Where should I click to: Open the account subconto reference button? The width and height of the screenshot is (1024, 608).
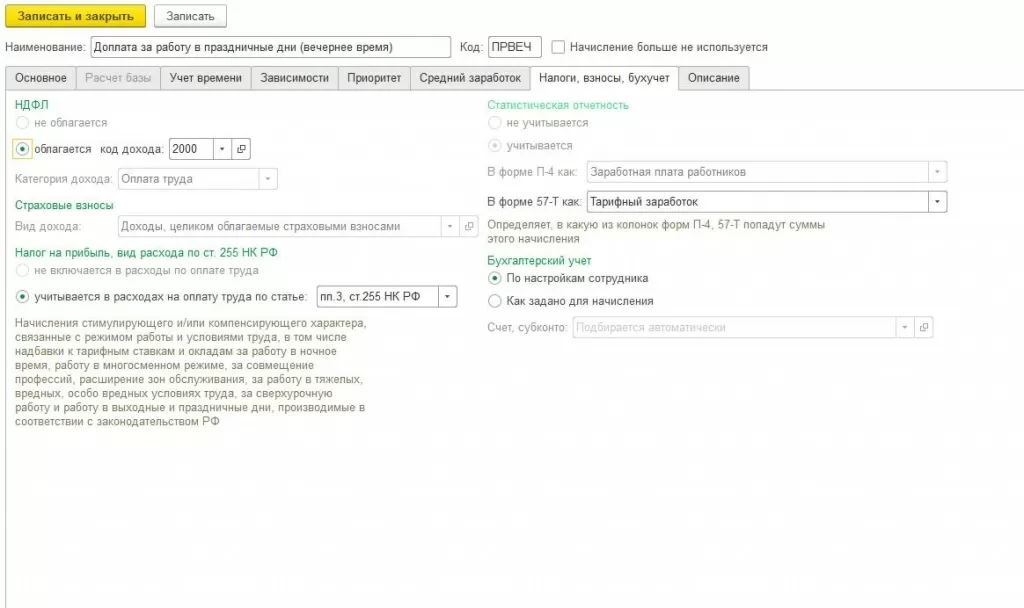(x=923, y=327)
